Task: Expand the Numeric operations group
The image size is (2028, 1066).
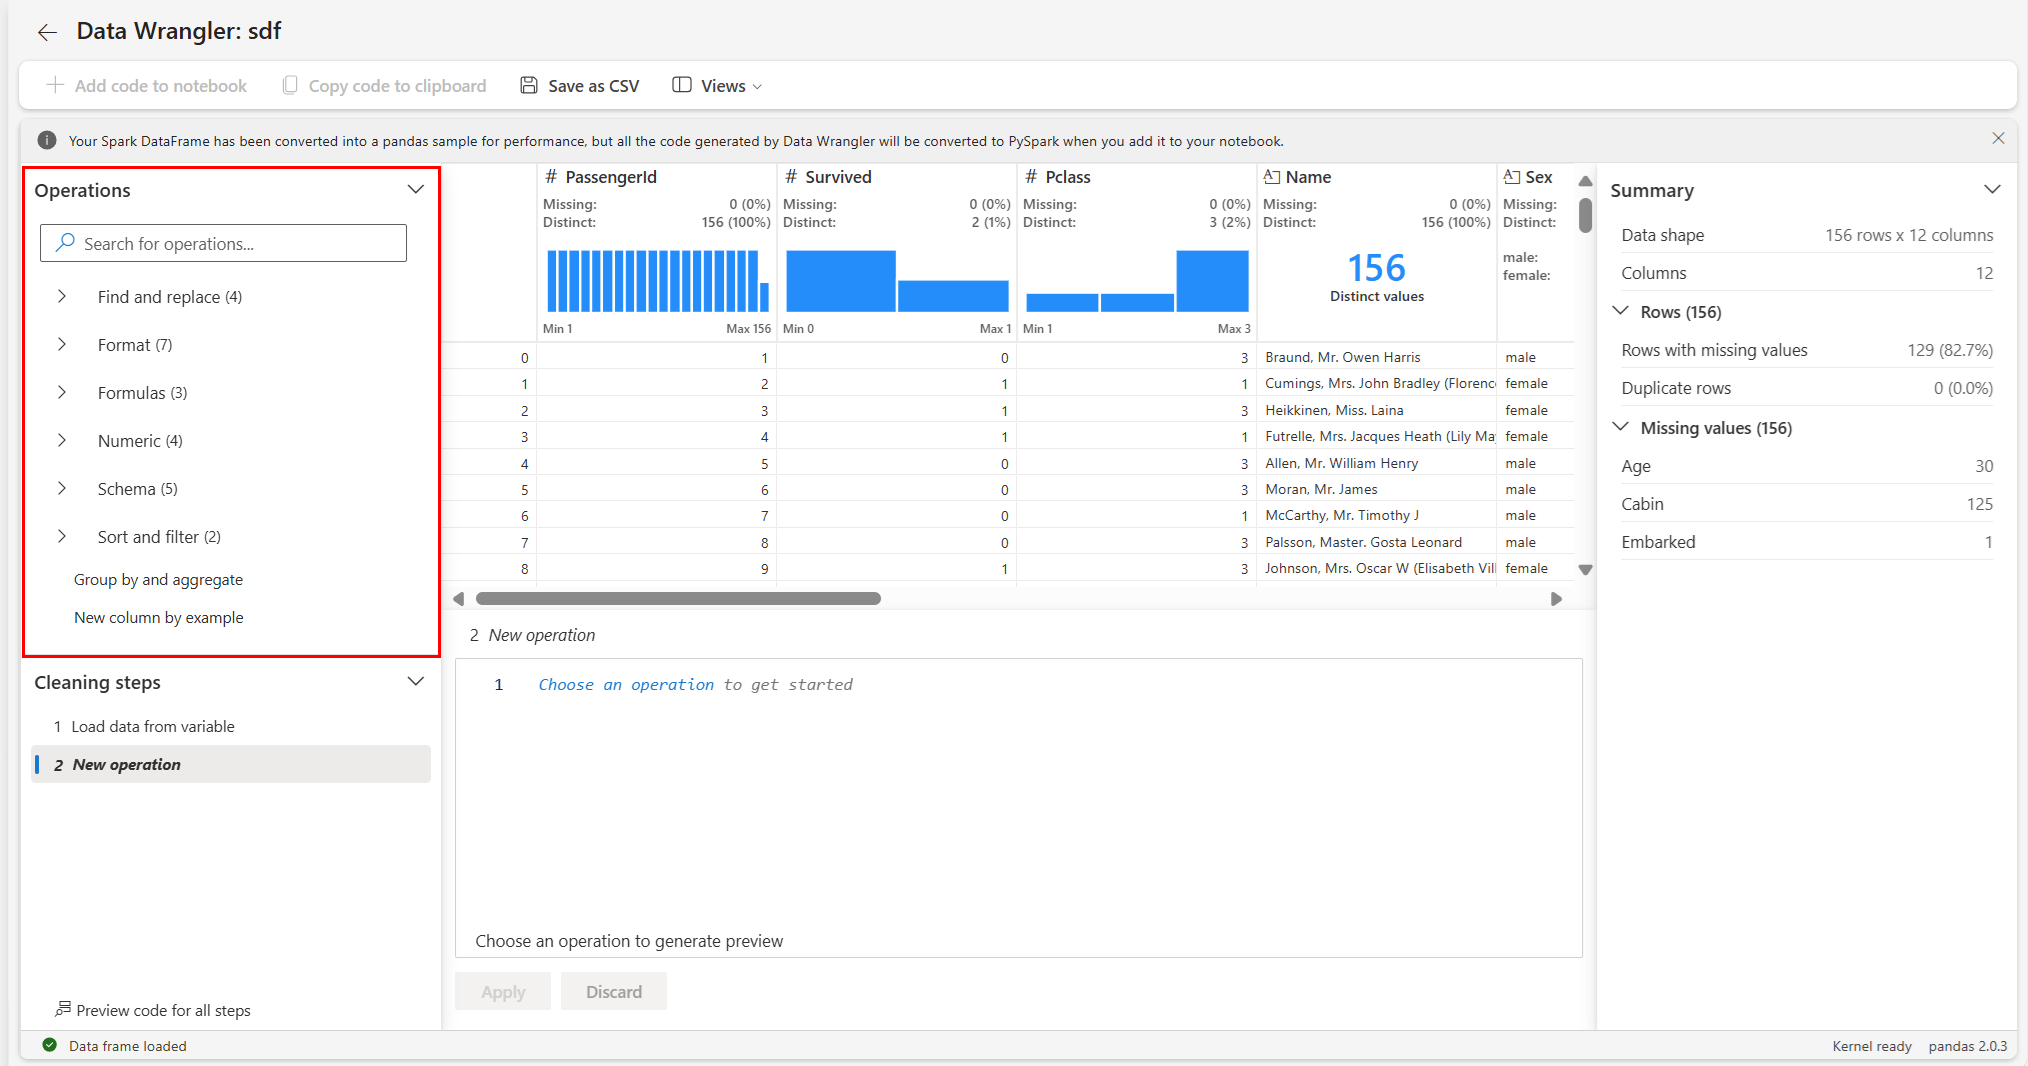Action: 62,440
